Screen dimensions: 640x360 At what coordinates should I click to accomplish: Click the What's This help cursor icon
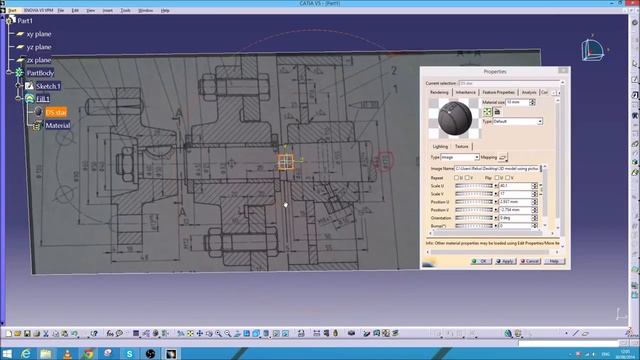point(94,333)
